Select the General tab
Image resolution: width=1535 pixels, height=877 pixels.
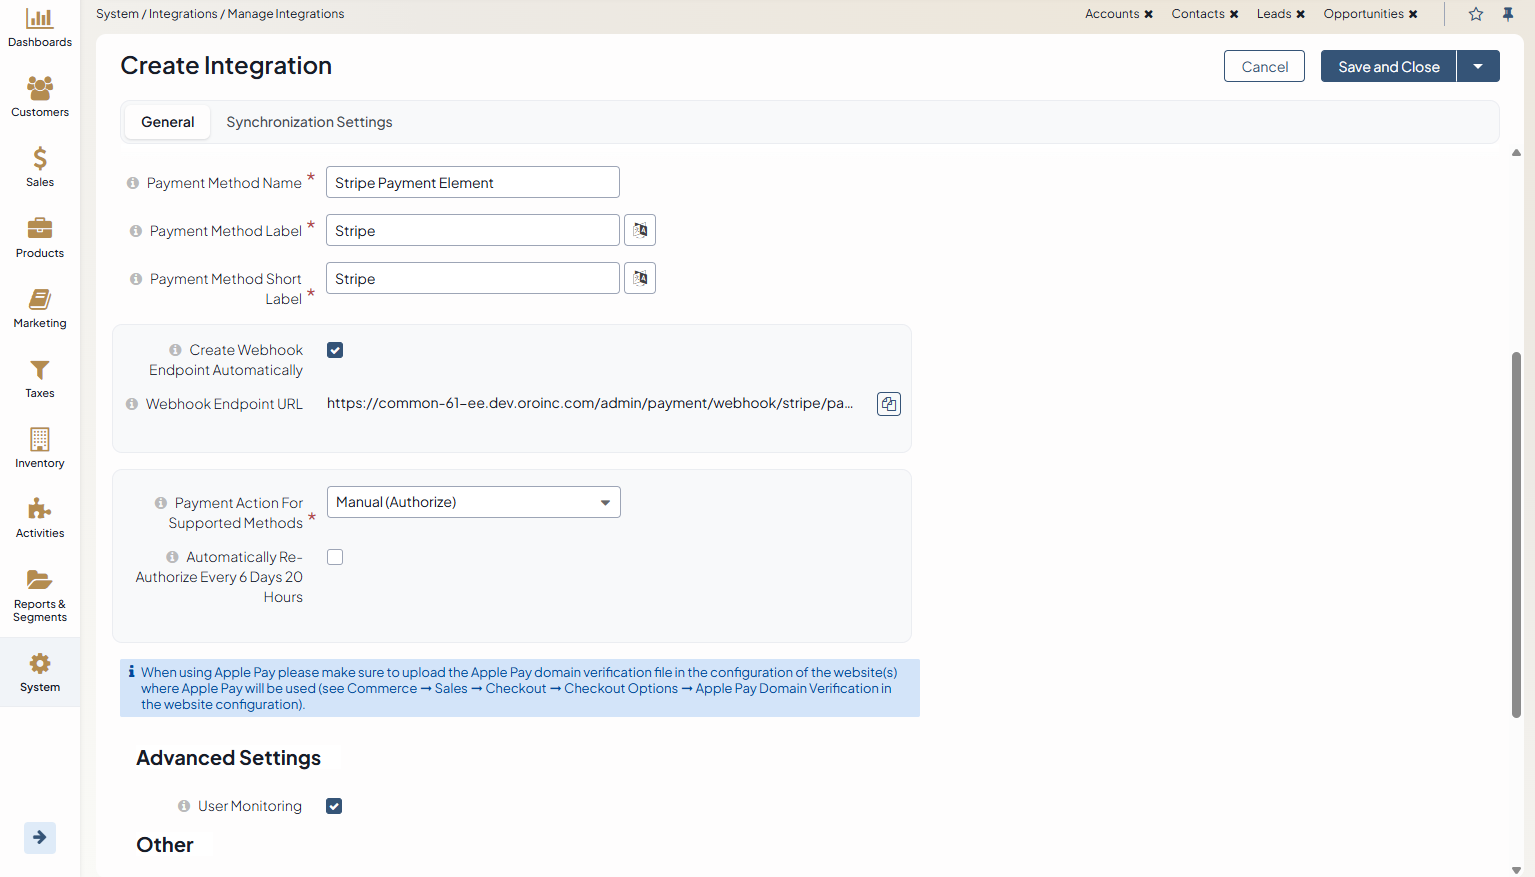pos(167,122)
